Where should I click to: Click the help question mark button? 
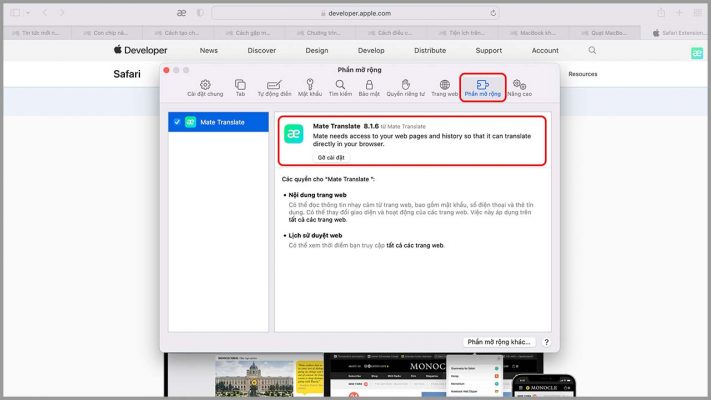(546, 342)
